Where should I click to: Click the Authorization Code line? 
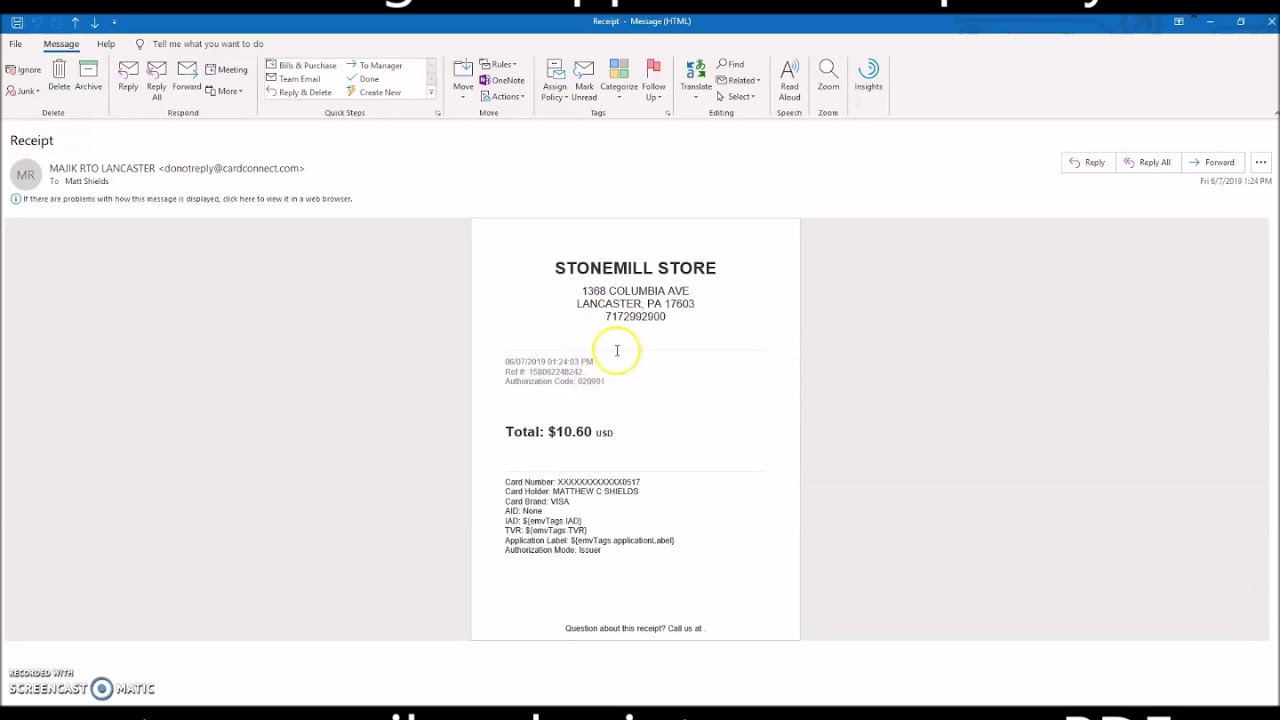(x=554, y=381)
